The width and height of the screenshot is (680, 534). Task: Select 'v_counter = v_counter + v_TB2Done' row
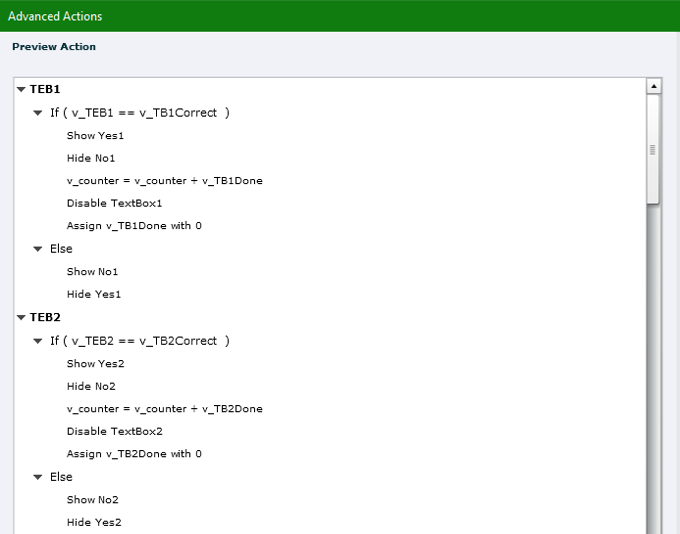[165, 409]
